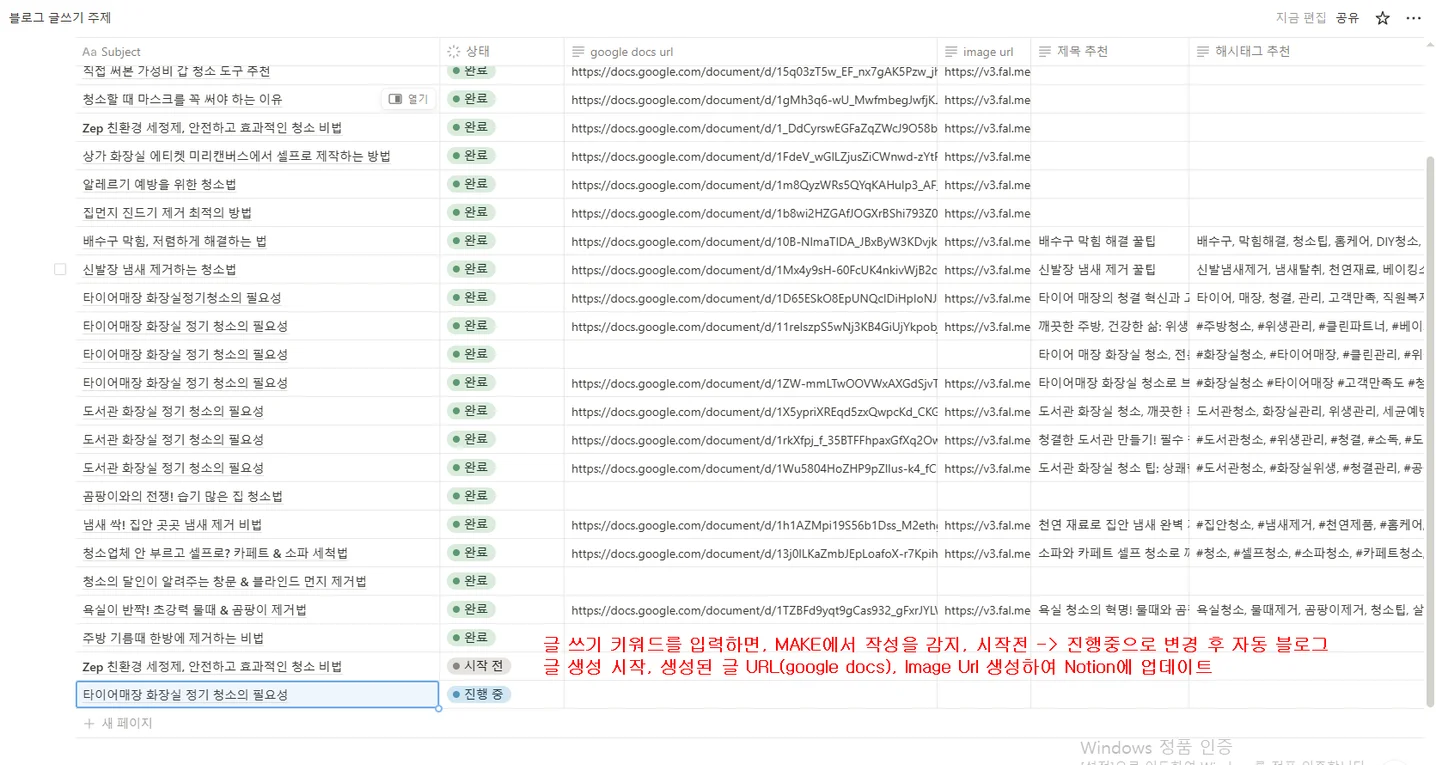This screenshot has width=1436, height=765.
Task: Click the status icon in 상태 header
Action: tap(454, 52)
